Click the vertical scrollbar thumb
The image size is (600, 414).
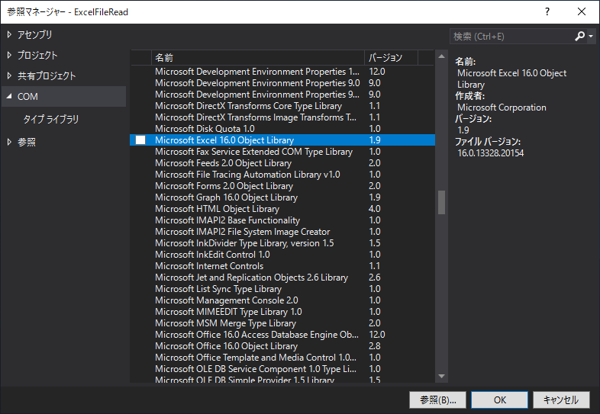442,202
